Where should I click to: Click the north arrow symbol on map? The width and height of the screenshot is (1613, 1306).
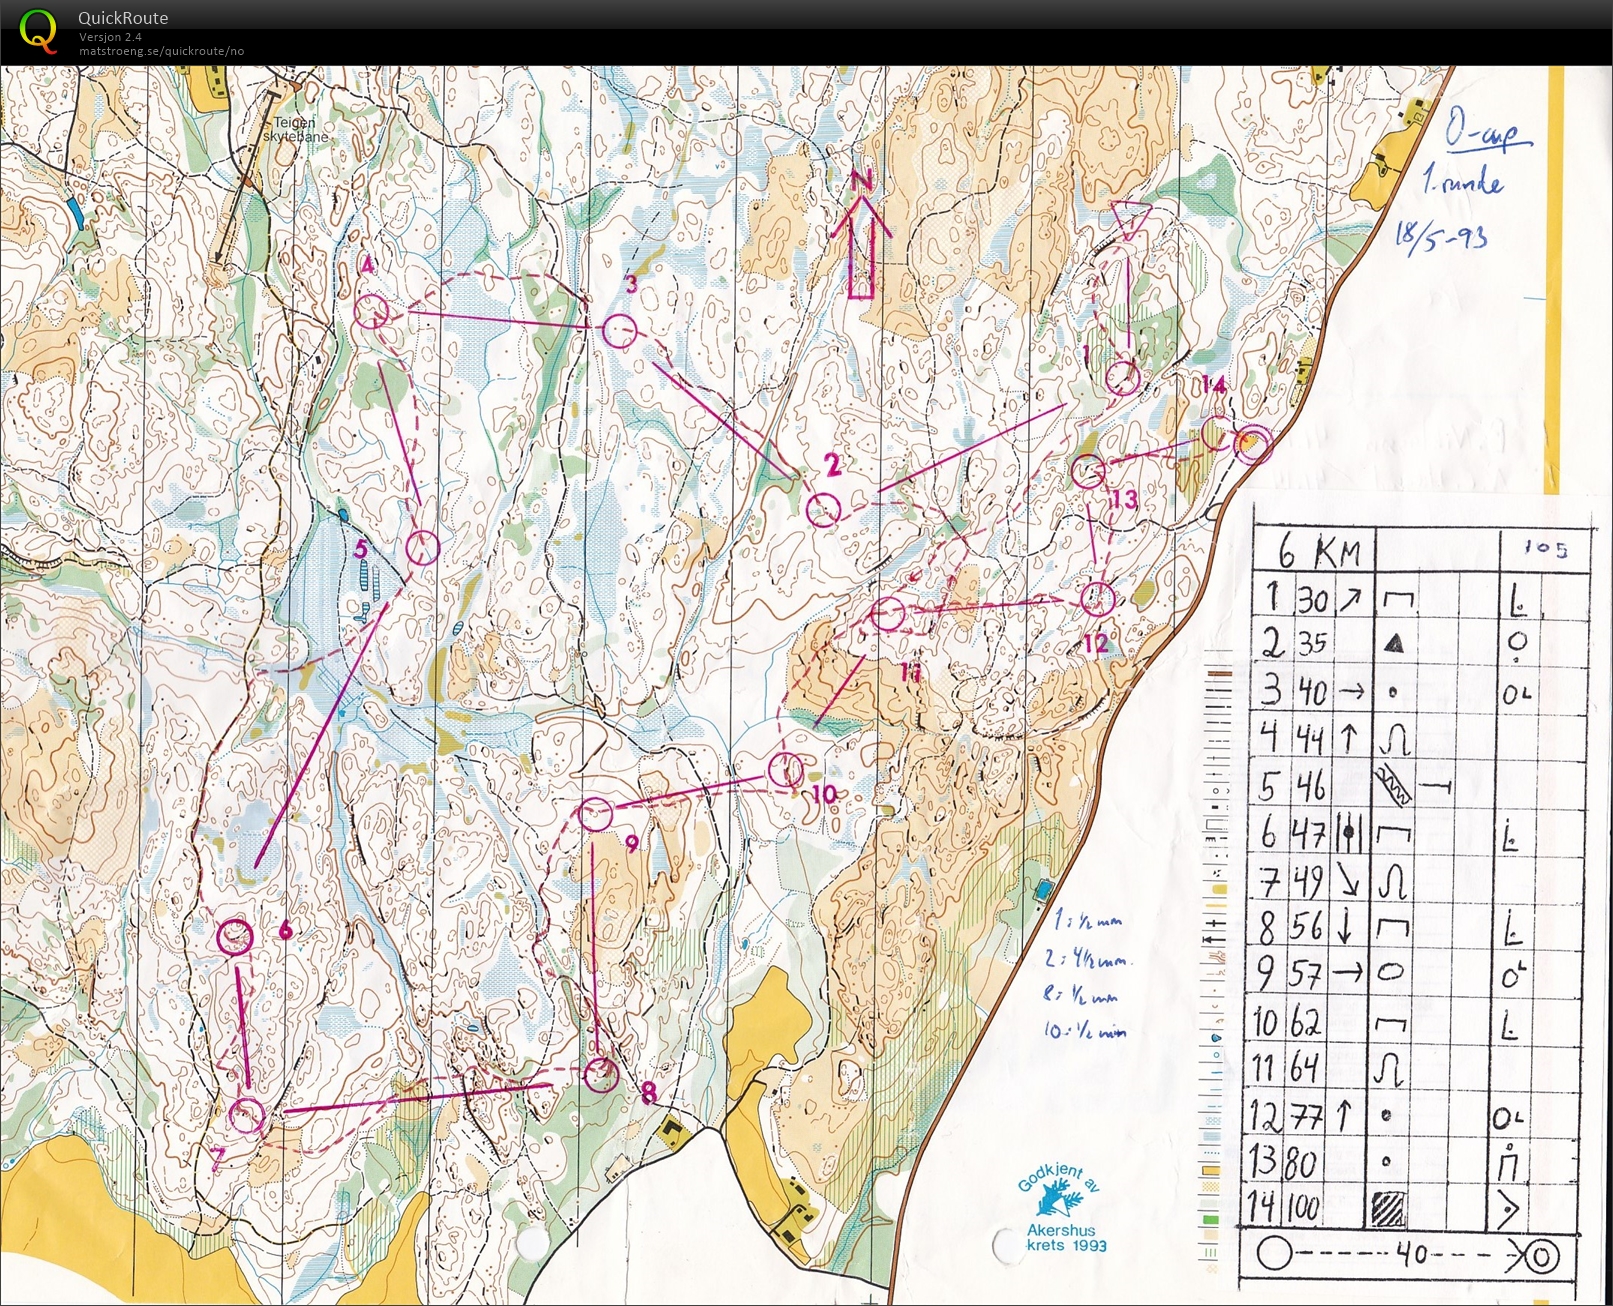pyautogui.click(x=862, y=235)
